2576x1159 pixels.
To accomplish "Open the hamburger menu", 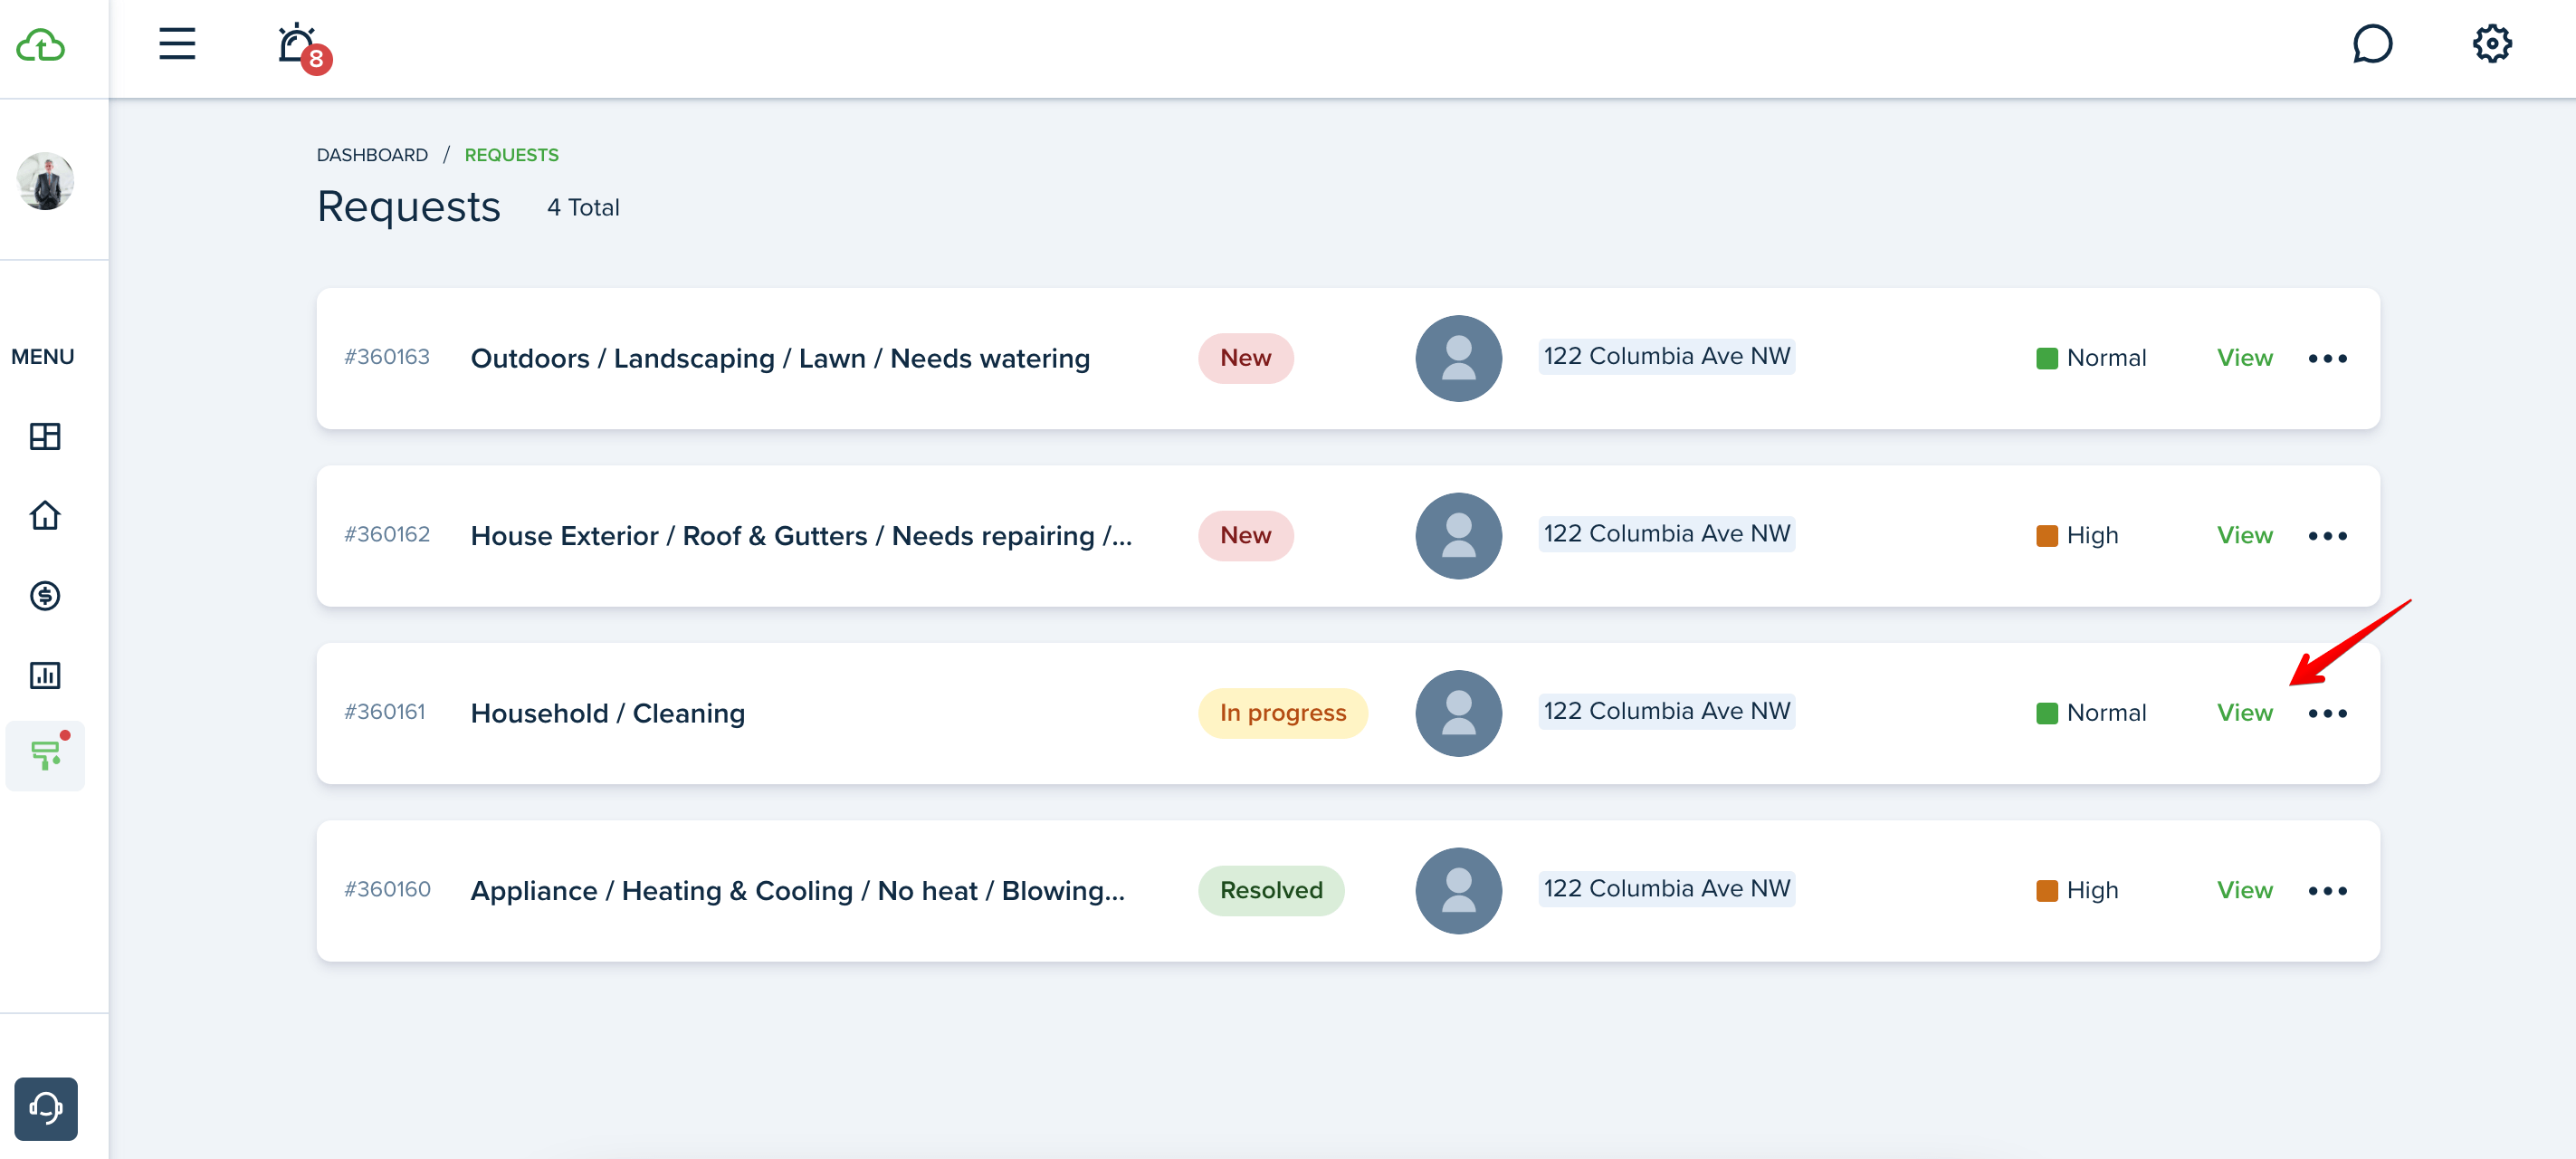I will 177,44.
